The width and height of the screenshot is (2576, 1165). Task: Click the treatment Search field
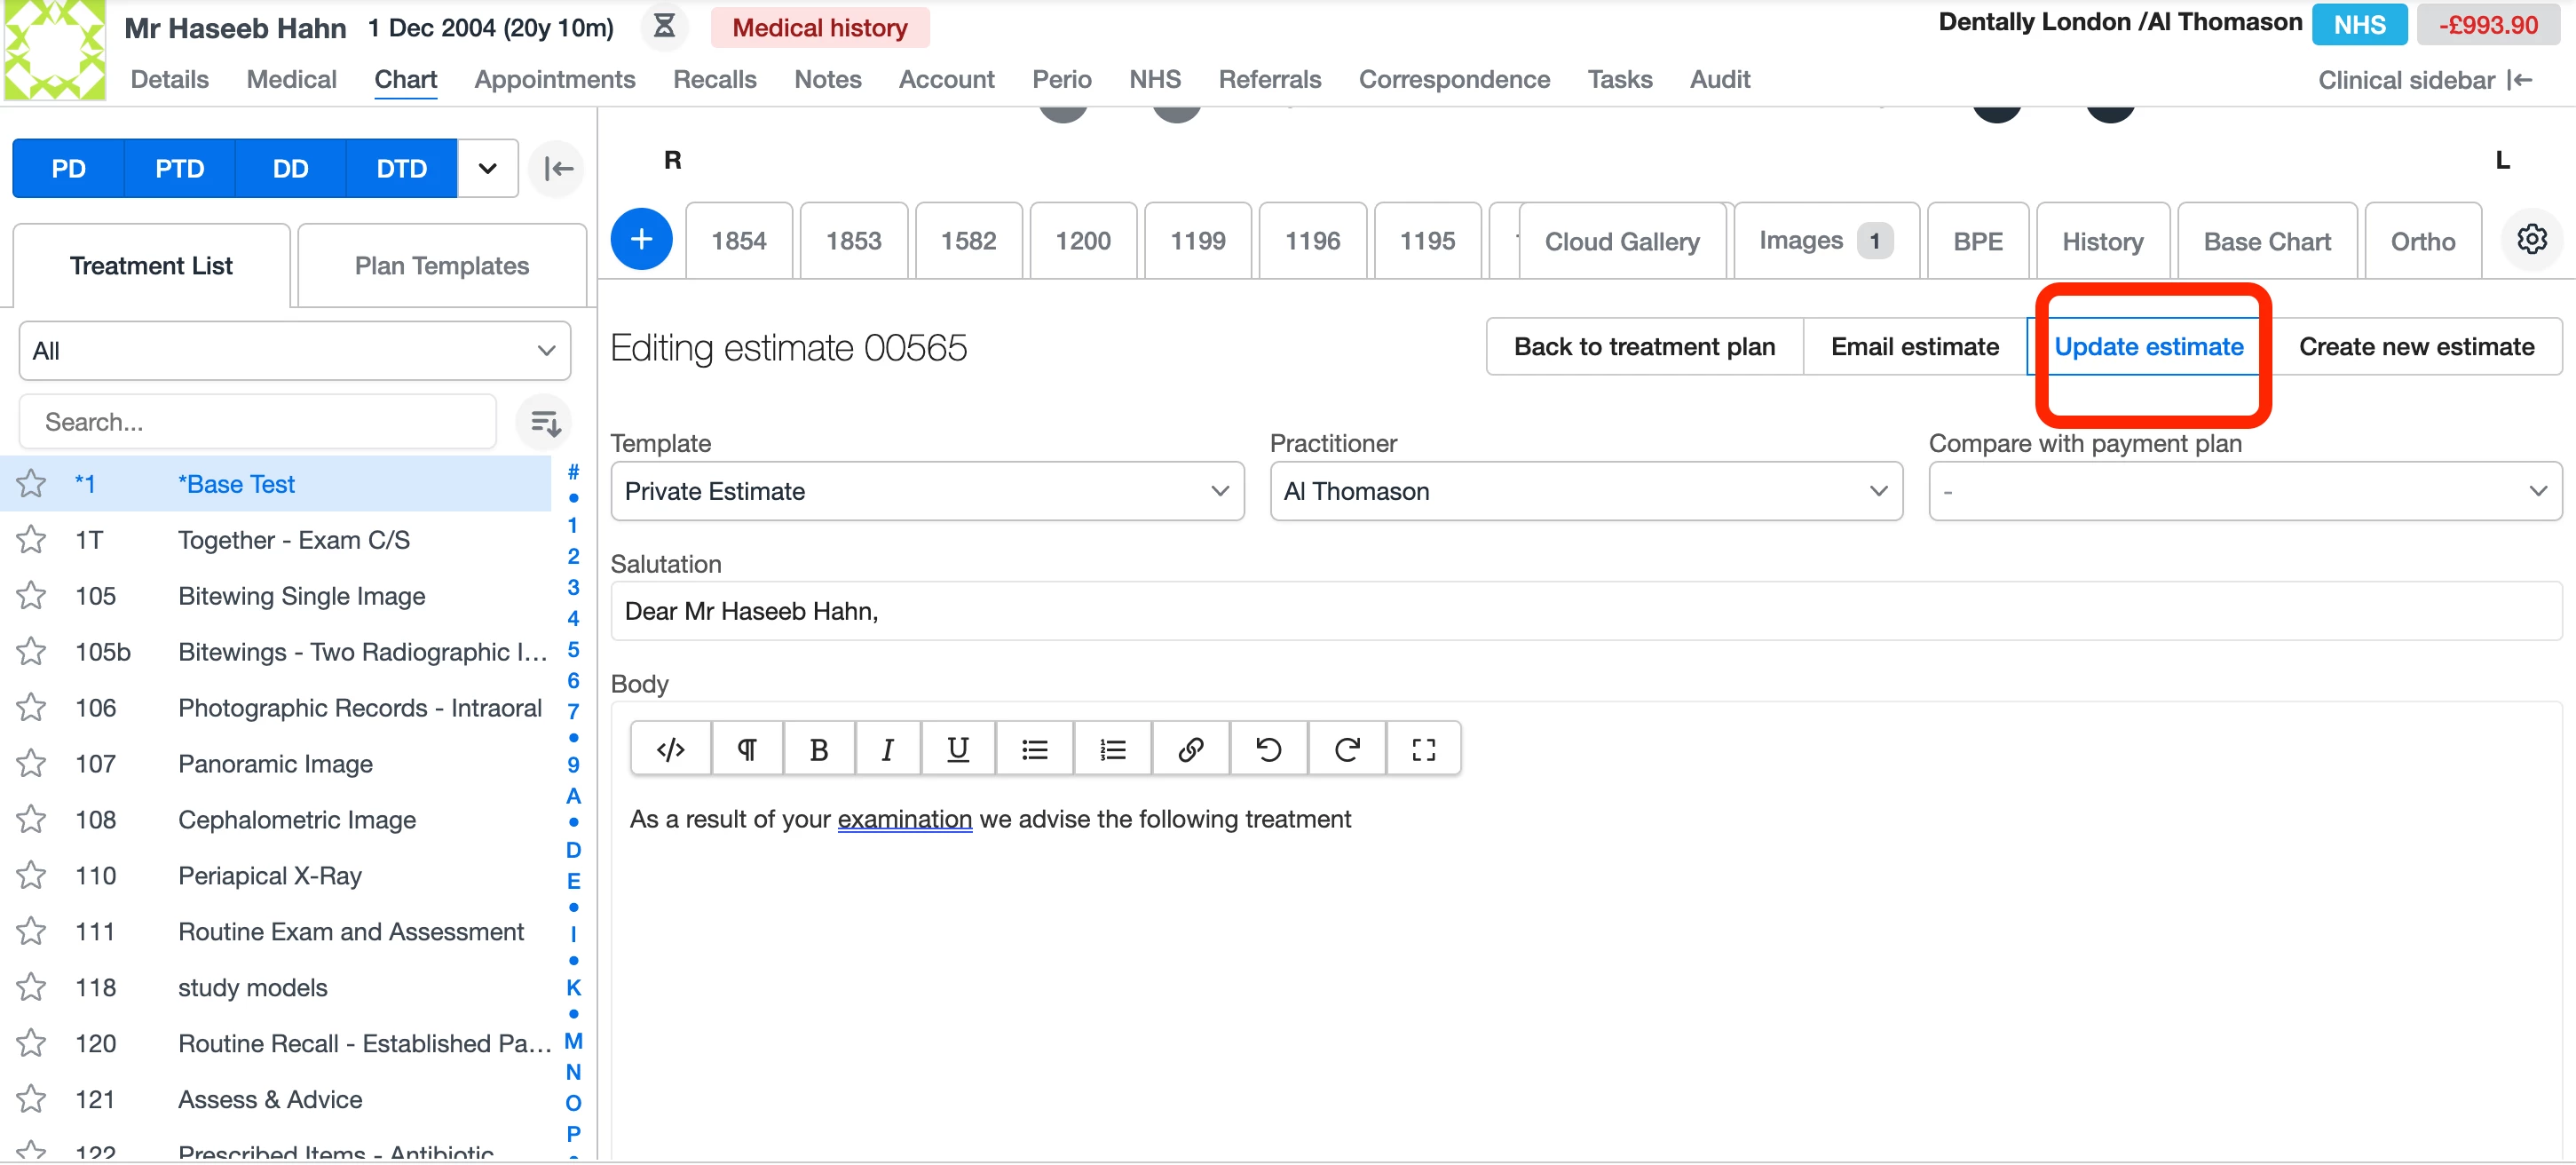pyautogui.click(x=258, y=422)
